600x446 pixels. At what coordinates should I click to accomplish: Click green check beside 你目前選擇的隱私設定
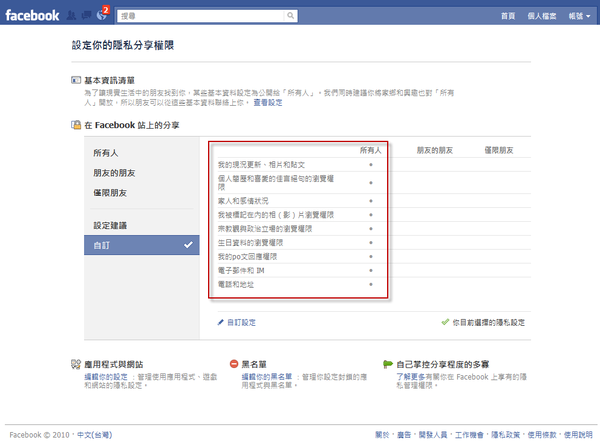pos(445,322)
